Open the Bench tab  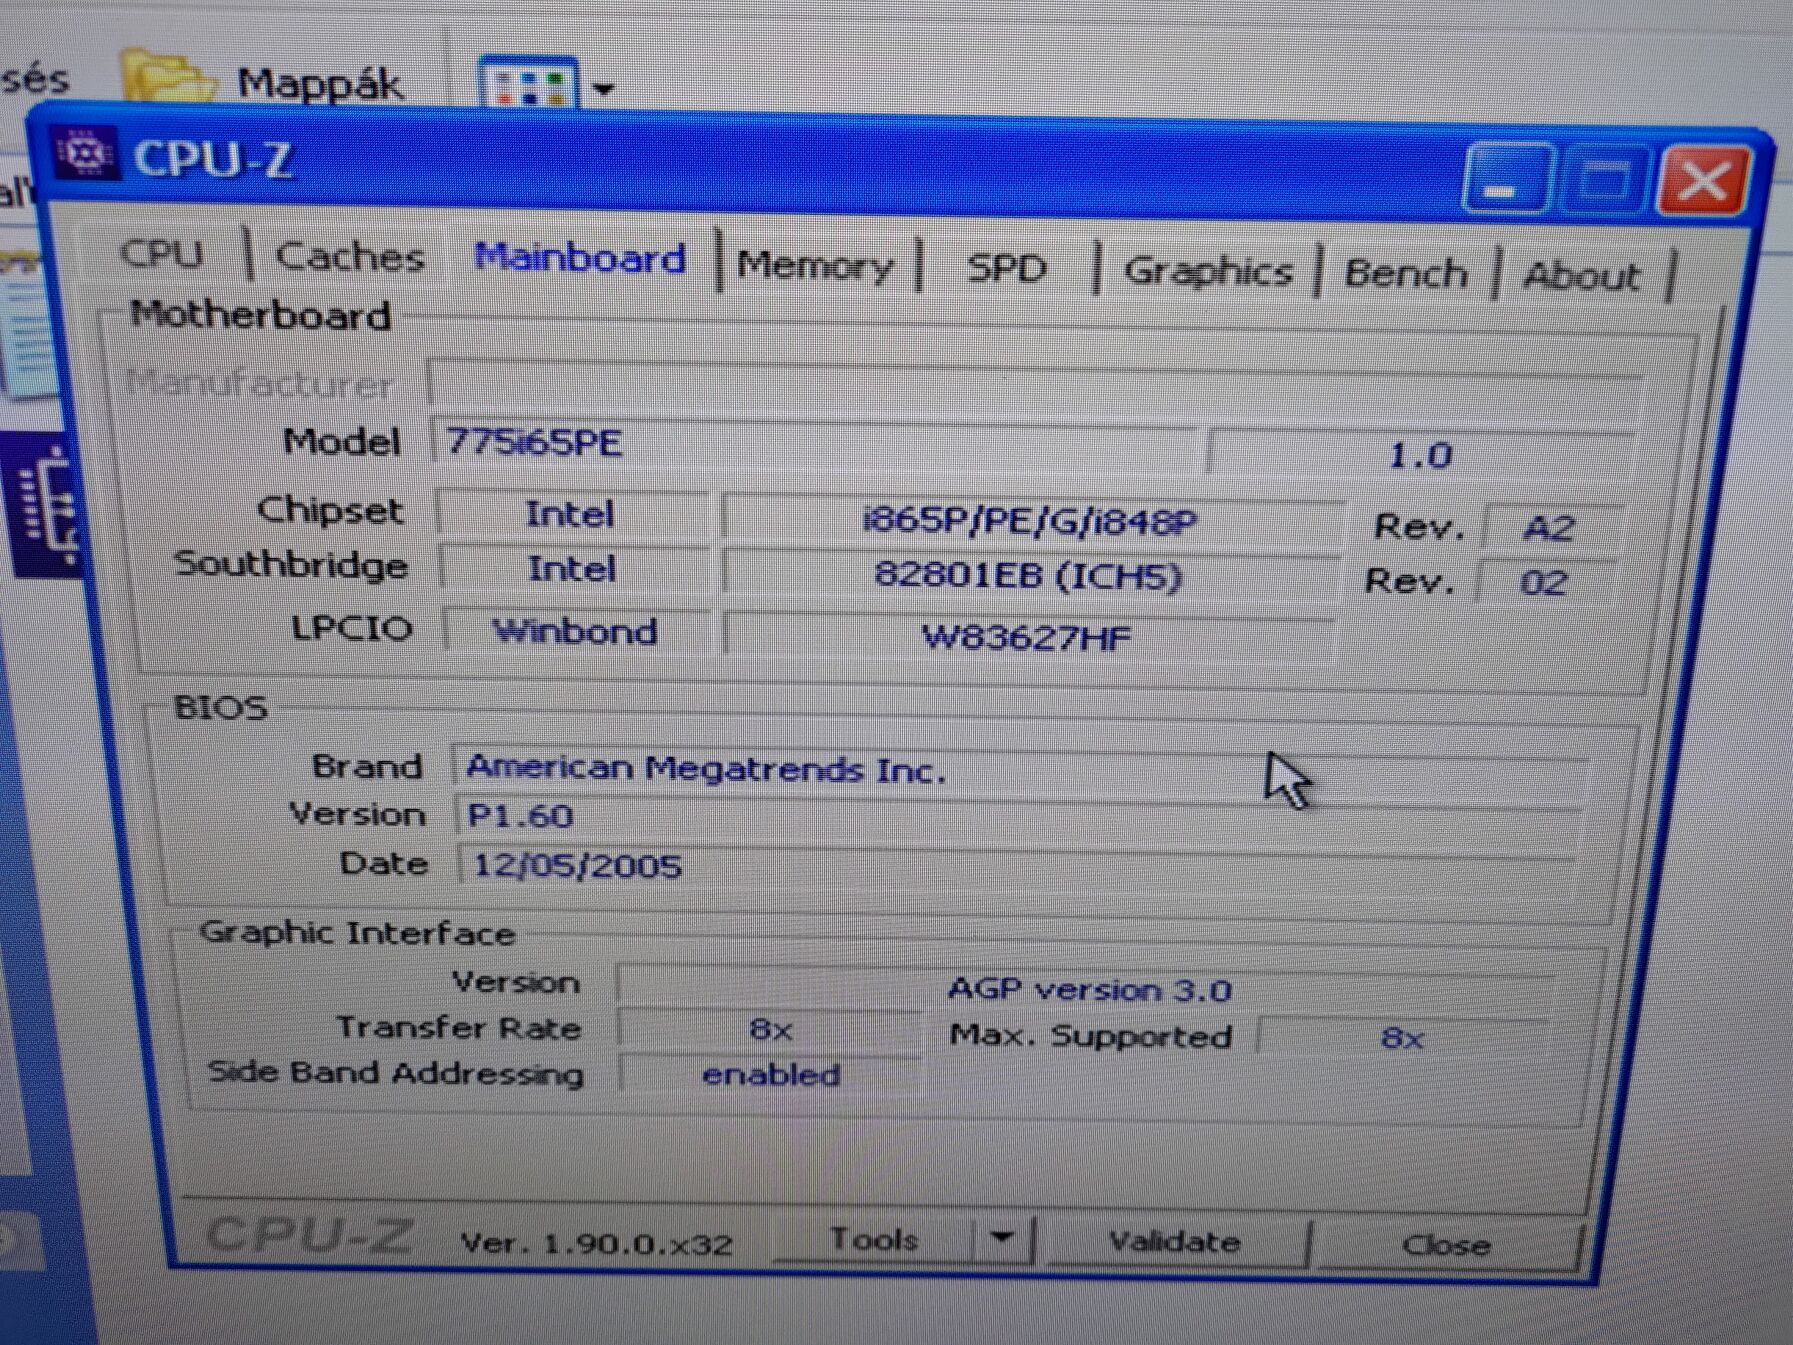tap(1405, 274)
